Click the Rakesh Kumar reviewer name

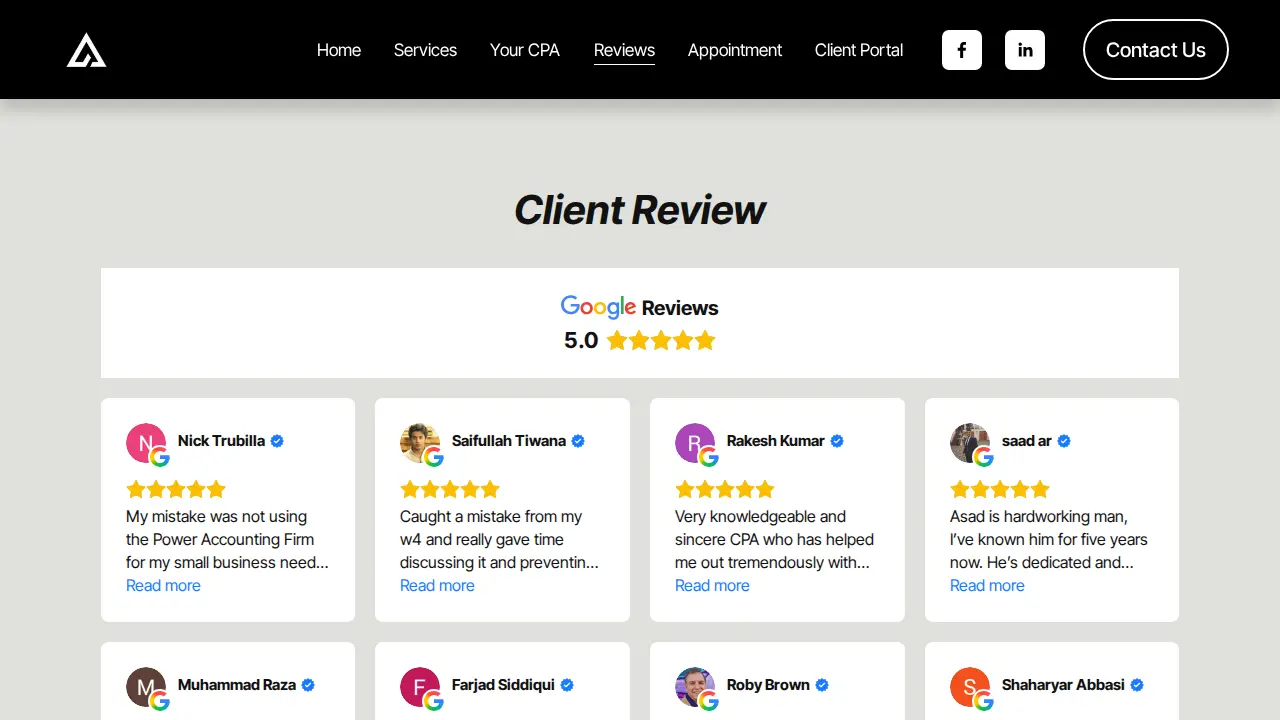776,441
